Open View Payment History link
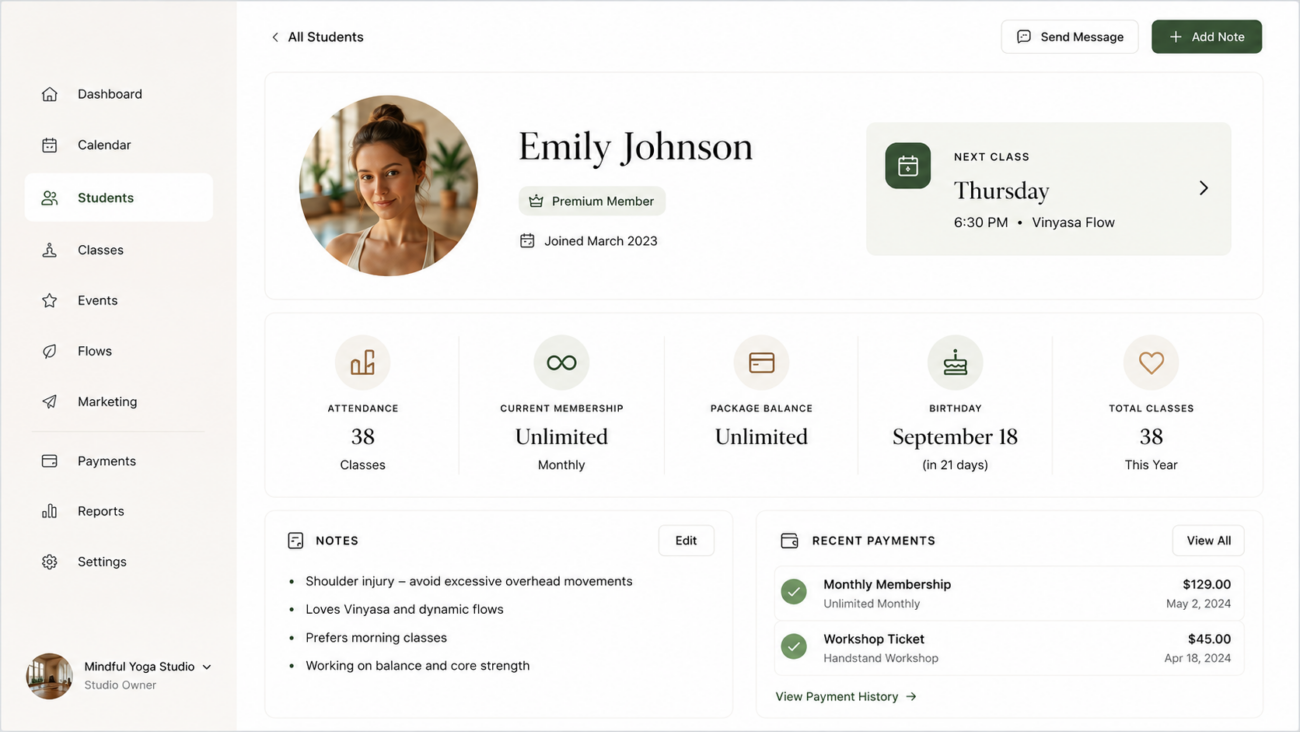Screen dimensions: 1300x732 click(x=846, y=697)
